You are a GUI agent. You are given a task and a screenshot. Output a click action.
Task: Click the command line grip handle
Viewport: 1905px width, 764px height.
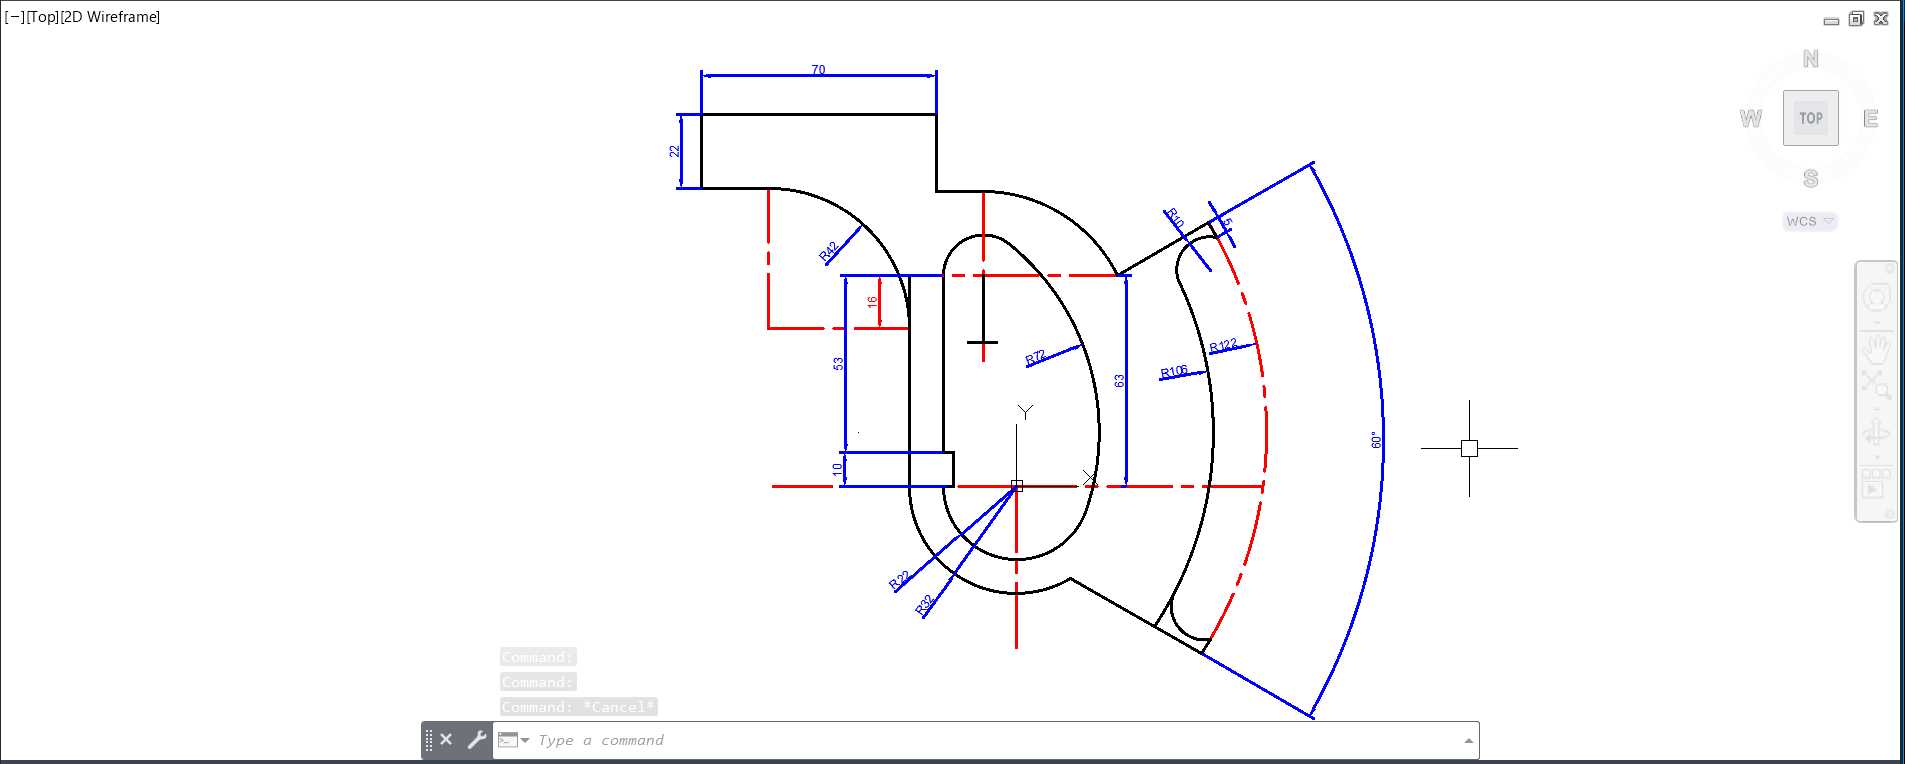[x=429, y=740]
